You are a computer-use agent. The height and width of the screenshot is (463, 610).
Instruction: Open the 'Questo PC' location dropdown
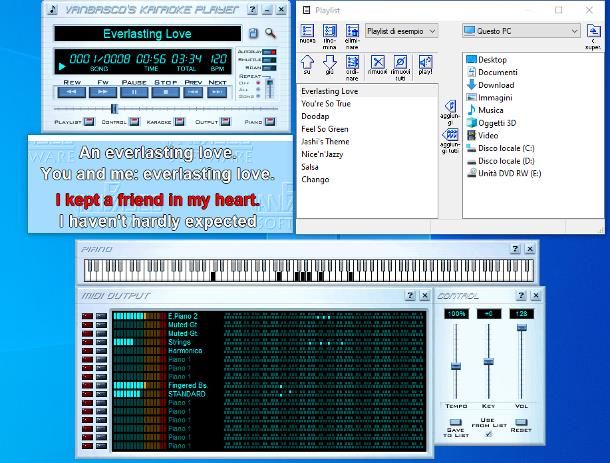tap(521, 31)
